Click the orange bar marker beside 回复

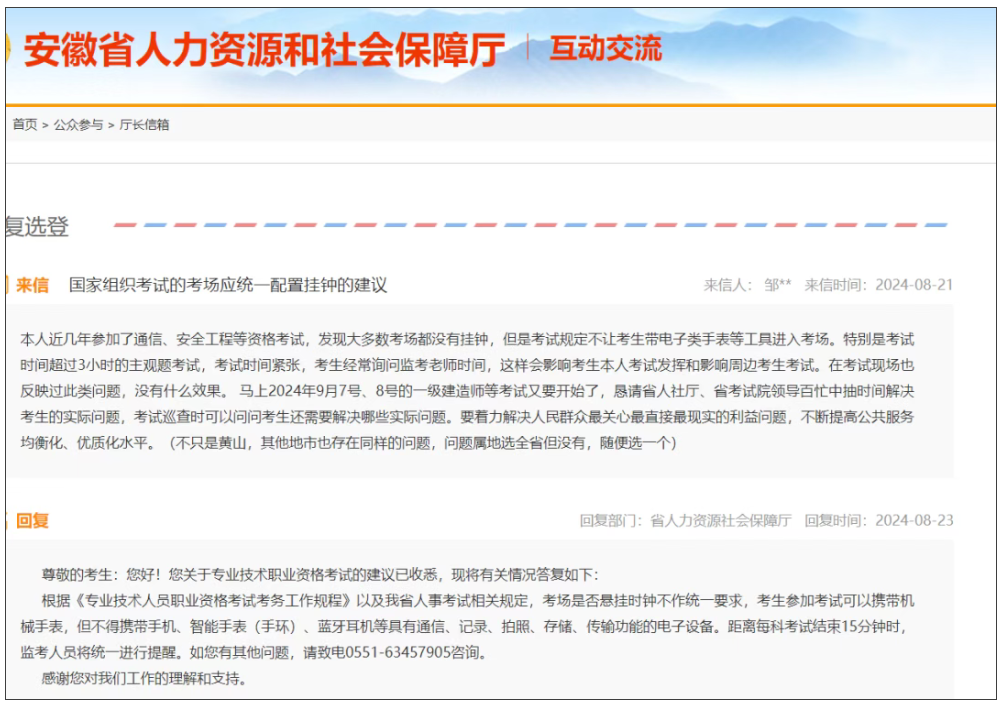pos(7,520)
